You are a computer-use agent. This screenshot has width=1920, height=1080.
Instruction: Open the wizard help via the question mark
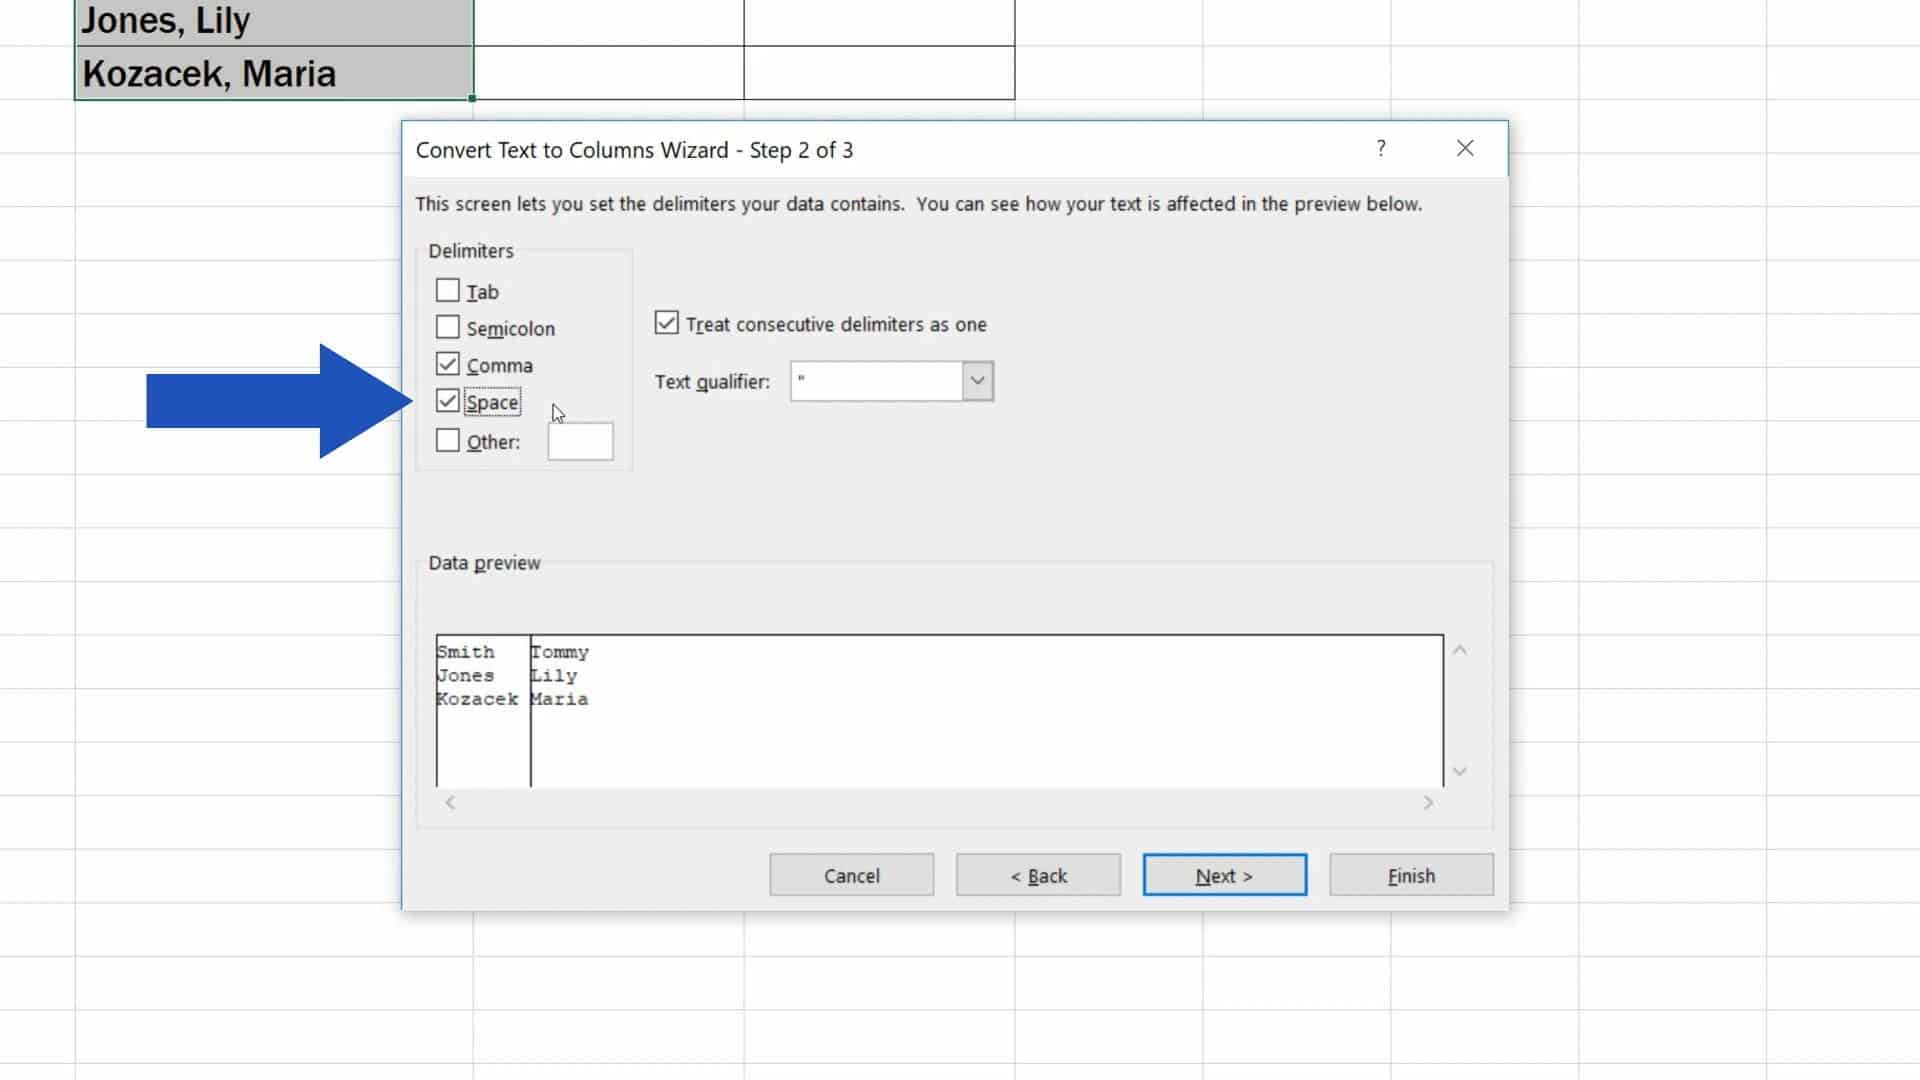[x=1381, y=148]
